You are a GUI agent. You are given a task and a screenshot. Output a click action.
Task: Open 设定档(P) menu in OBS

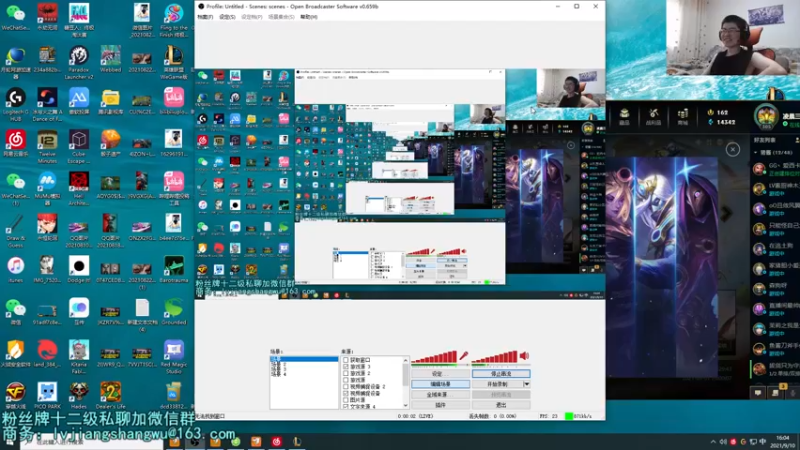[x=252, y=17]
